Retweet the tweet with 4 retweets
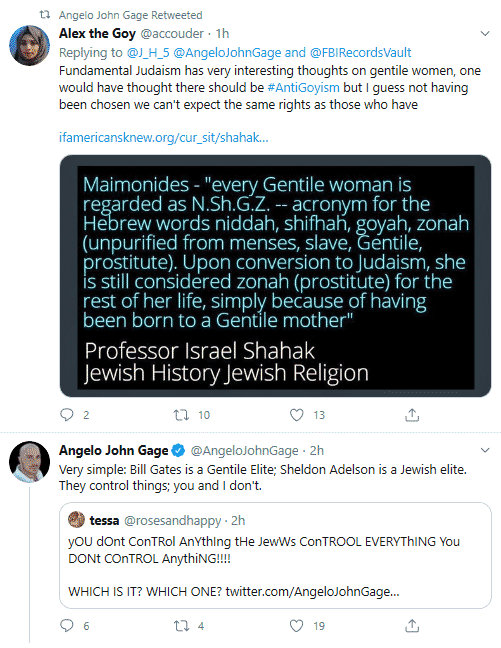 click(181, 626)
